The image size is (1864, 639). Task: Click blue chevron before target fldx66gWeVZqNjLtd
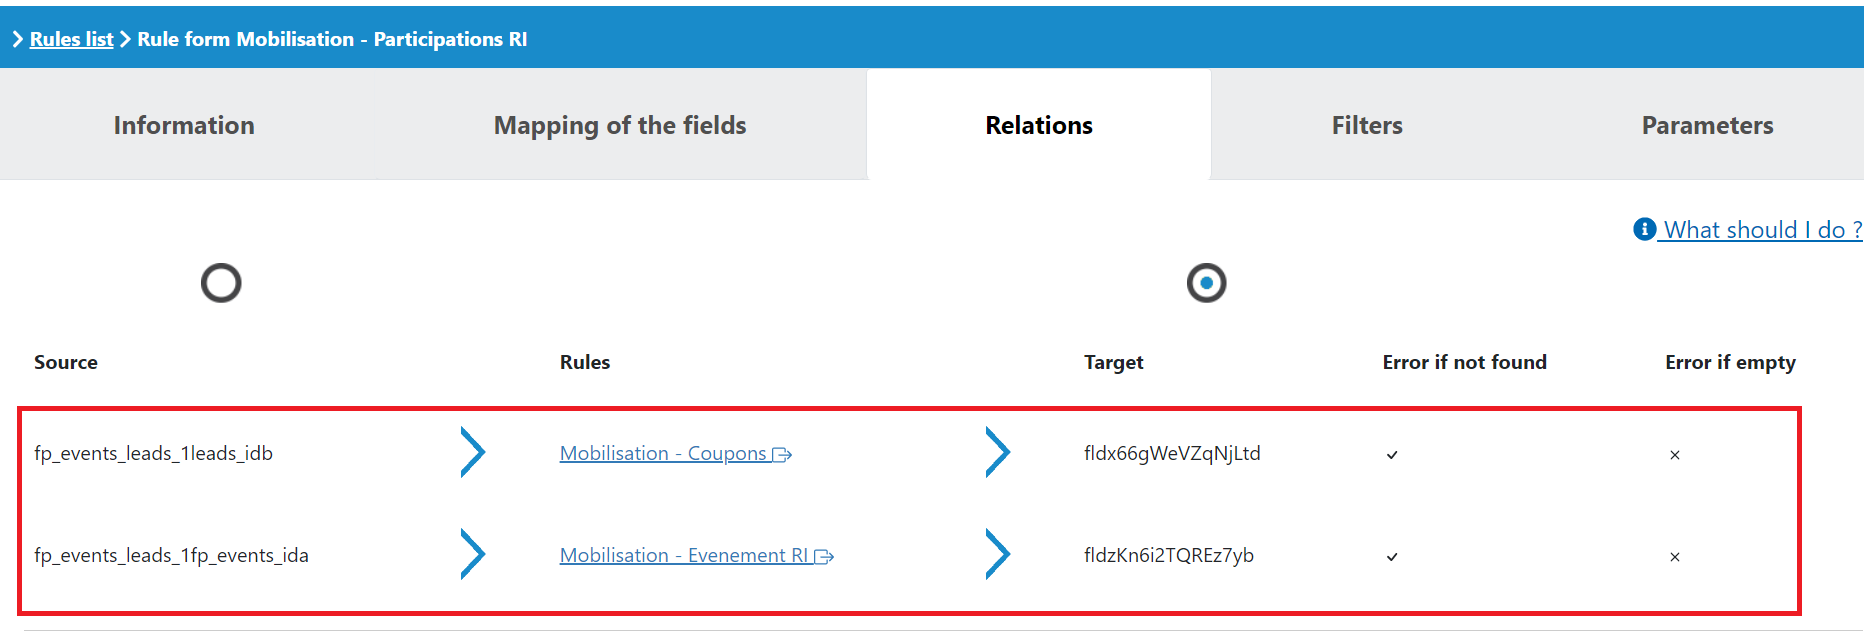[998, 452]
